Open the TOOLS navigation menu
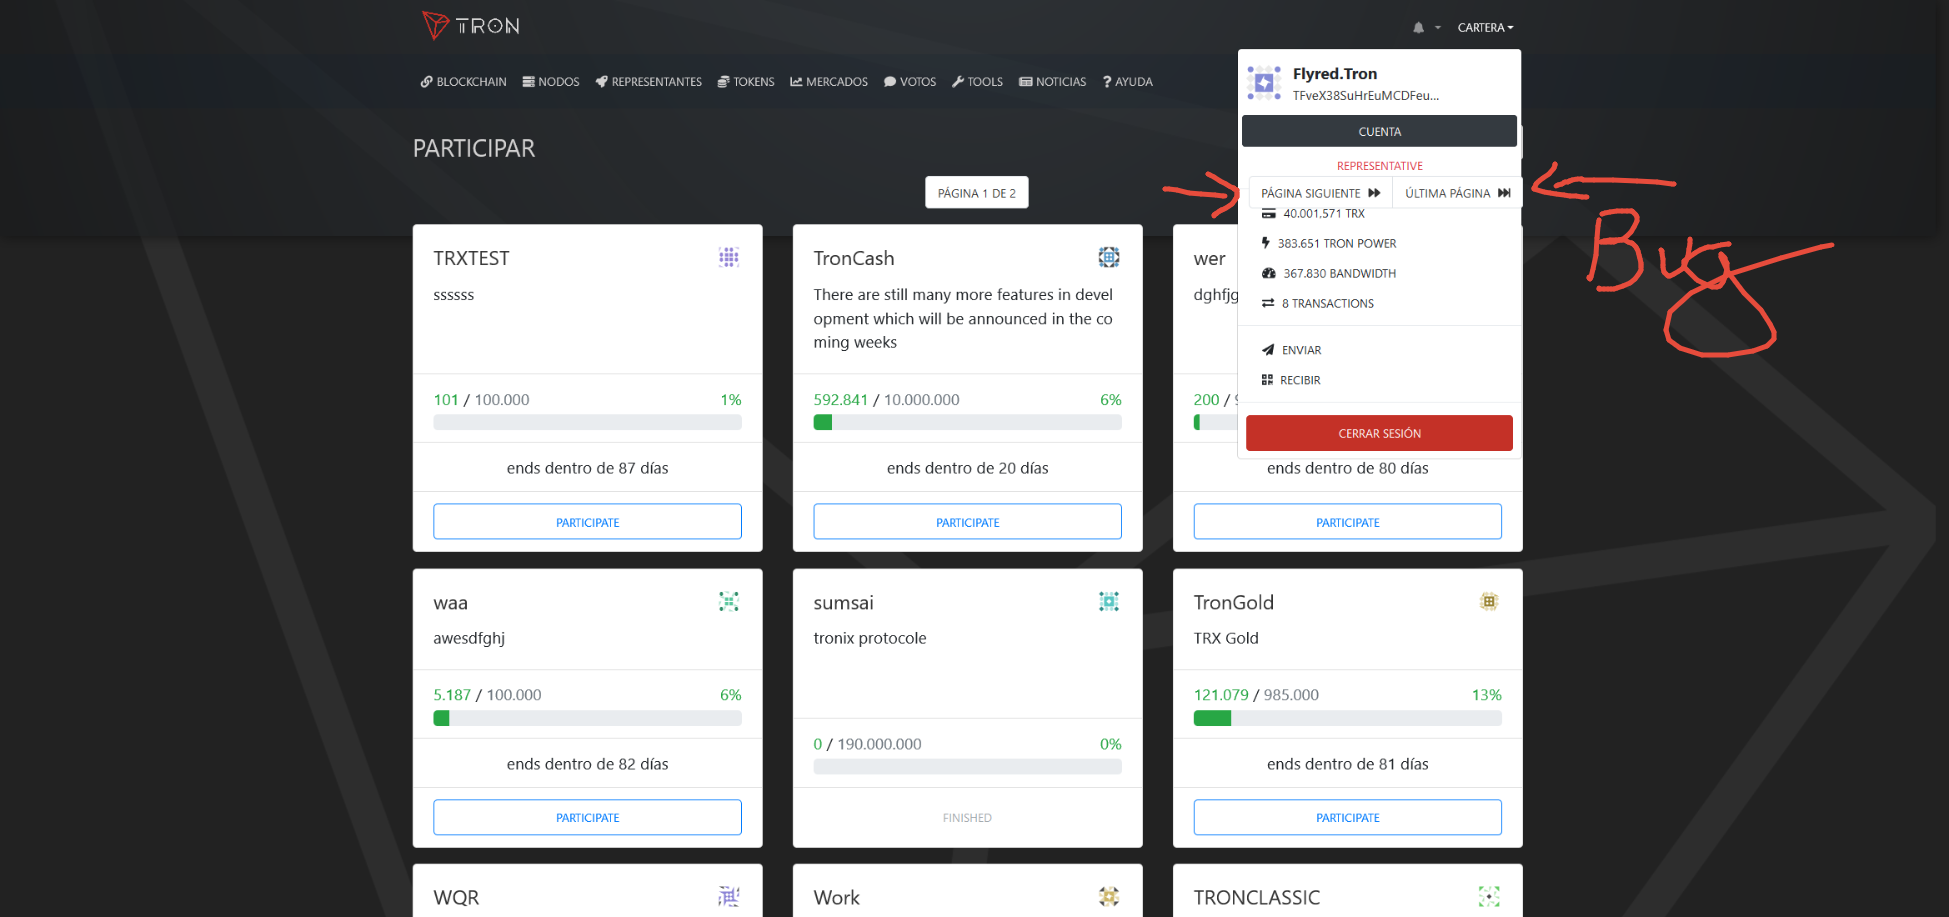This screenshot has height=917, width=1949. pyautogui.click(x=977, y=81)
